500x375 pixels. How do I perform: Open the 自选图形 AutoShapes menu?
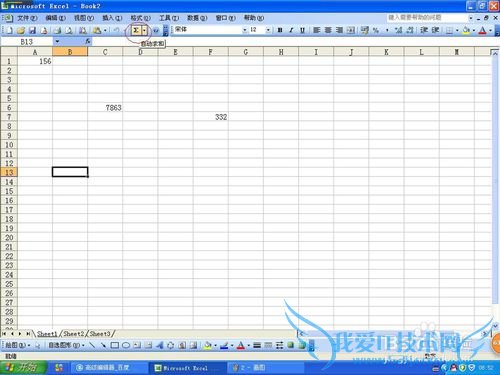[66, 345]
